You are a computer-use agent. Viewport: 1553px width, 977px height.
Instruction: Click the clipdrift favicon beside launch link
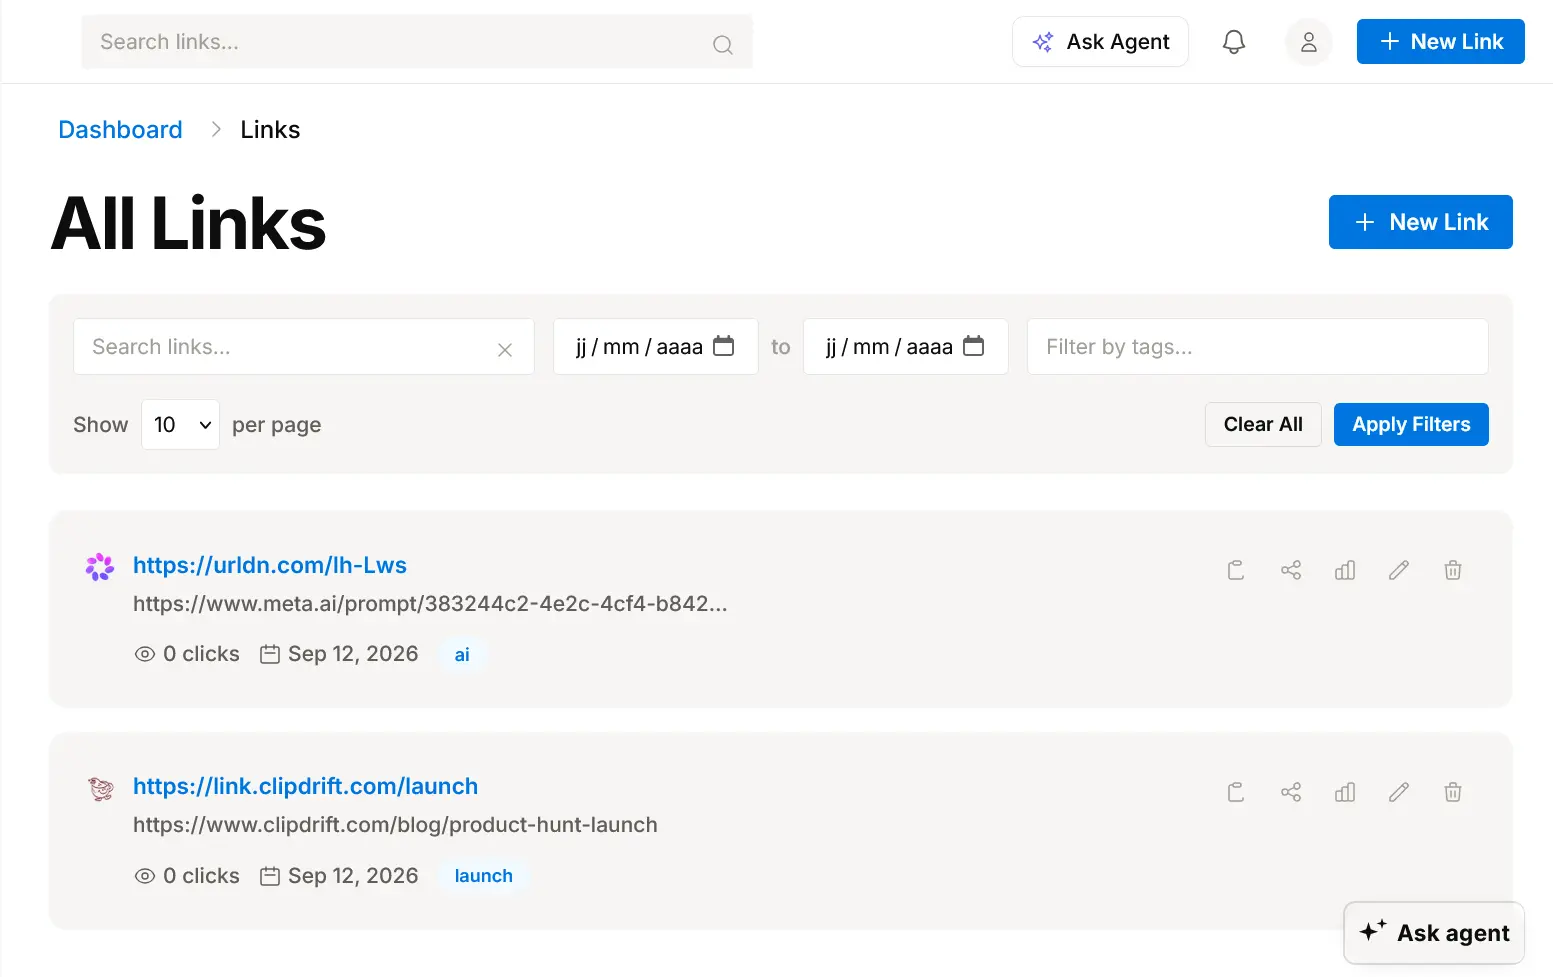click(x=100, y=789)
